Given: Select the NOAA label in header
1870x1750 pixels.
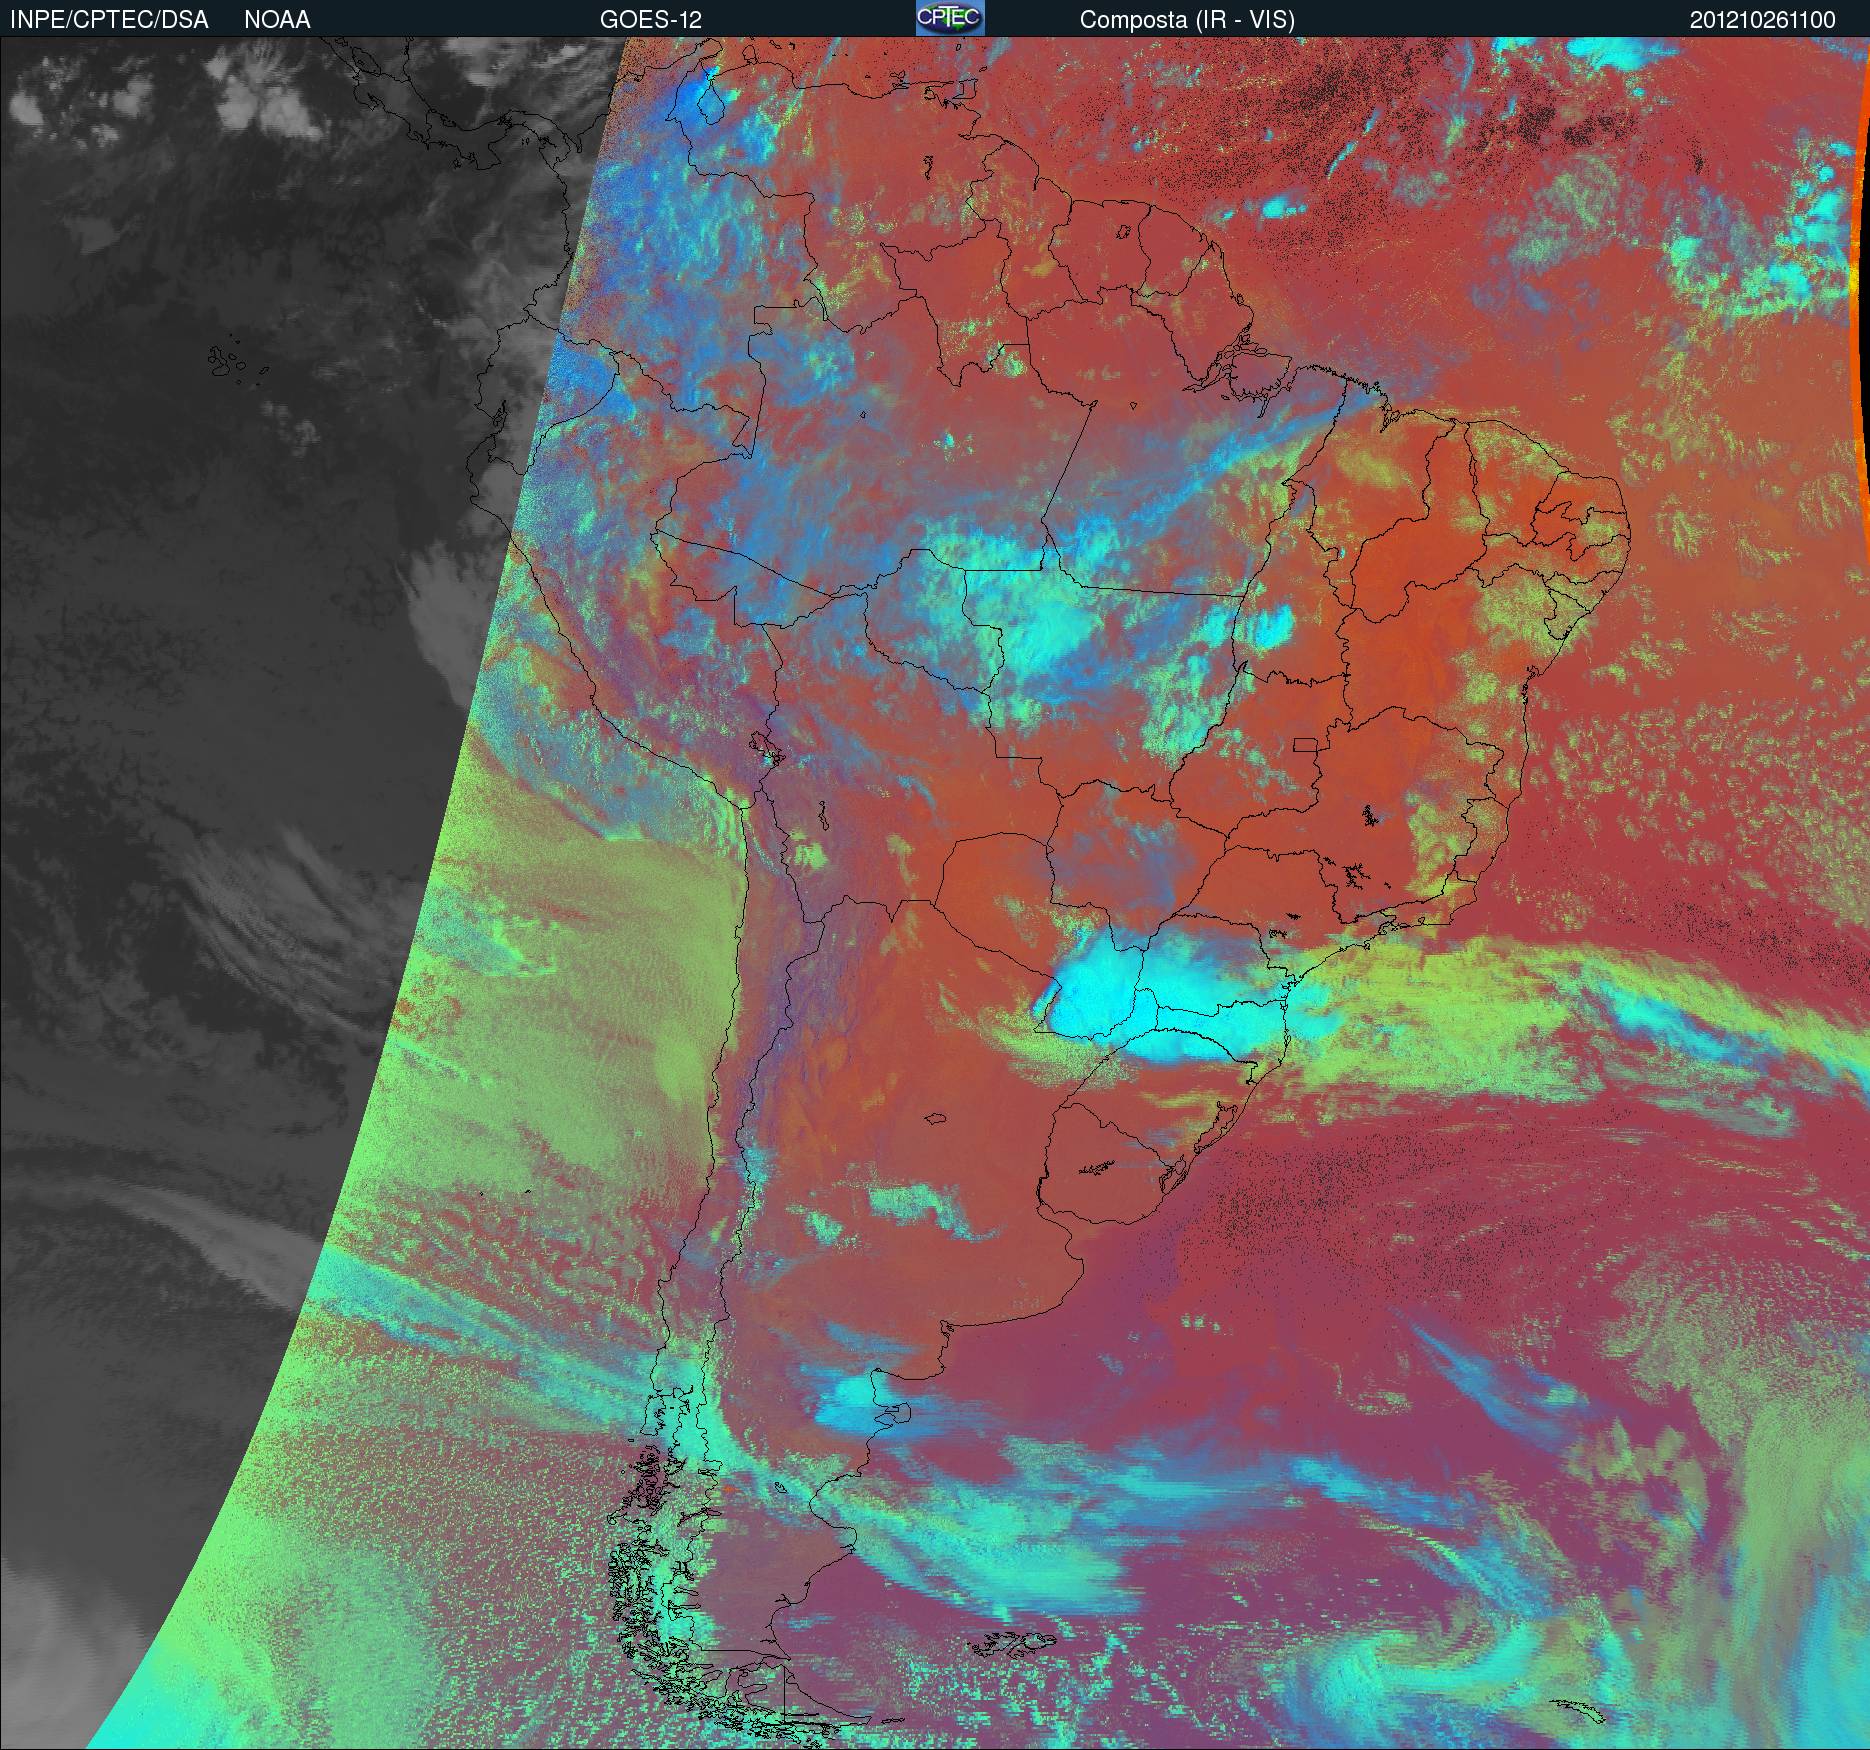Looking at the screenshot, I should pyautogui.click(x=277, y=20).
